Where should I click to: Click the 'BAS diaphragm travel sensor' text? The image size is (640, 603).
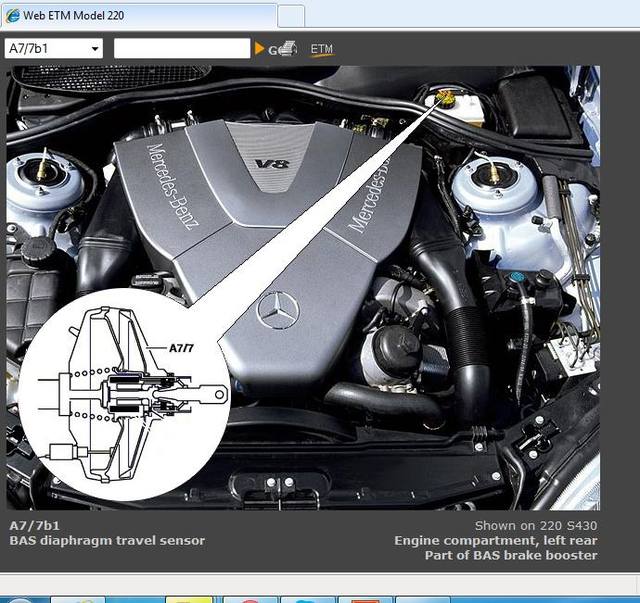(107, 541)
